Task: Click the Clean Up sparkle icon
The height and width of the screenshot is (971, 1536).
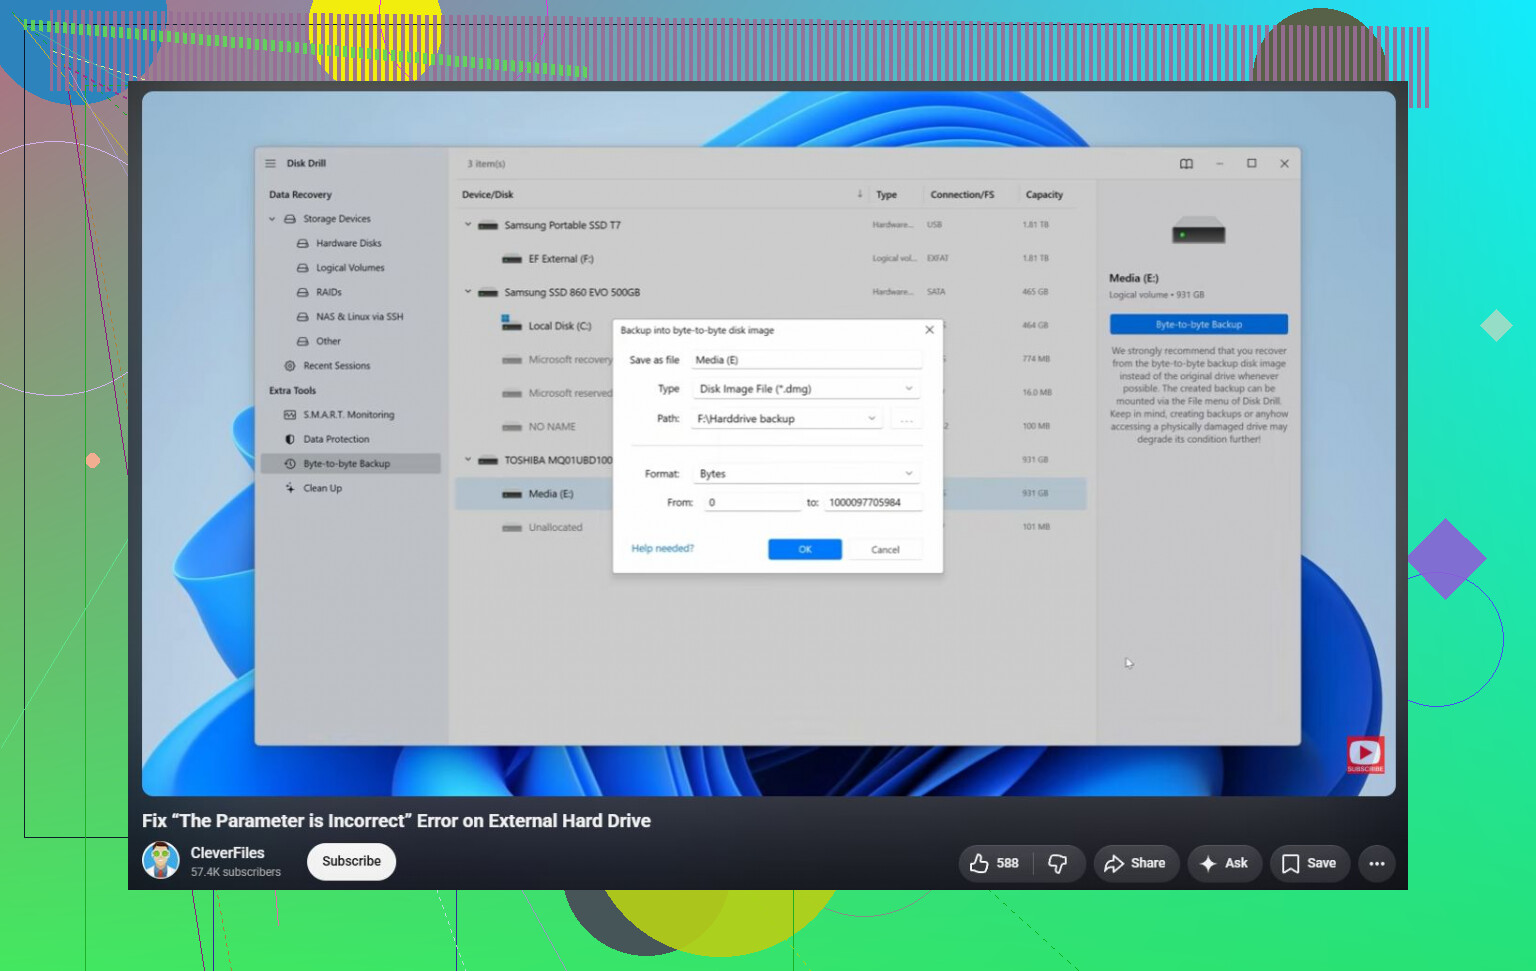Action: point(290,488)
